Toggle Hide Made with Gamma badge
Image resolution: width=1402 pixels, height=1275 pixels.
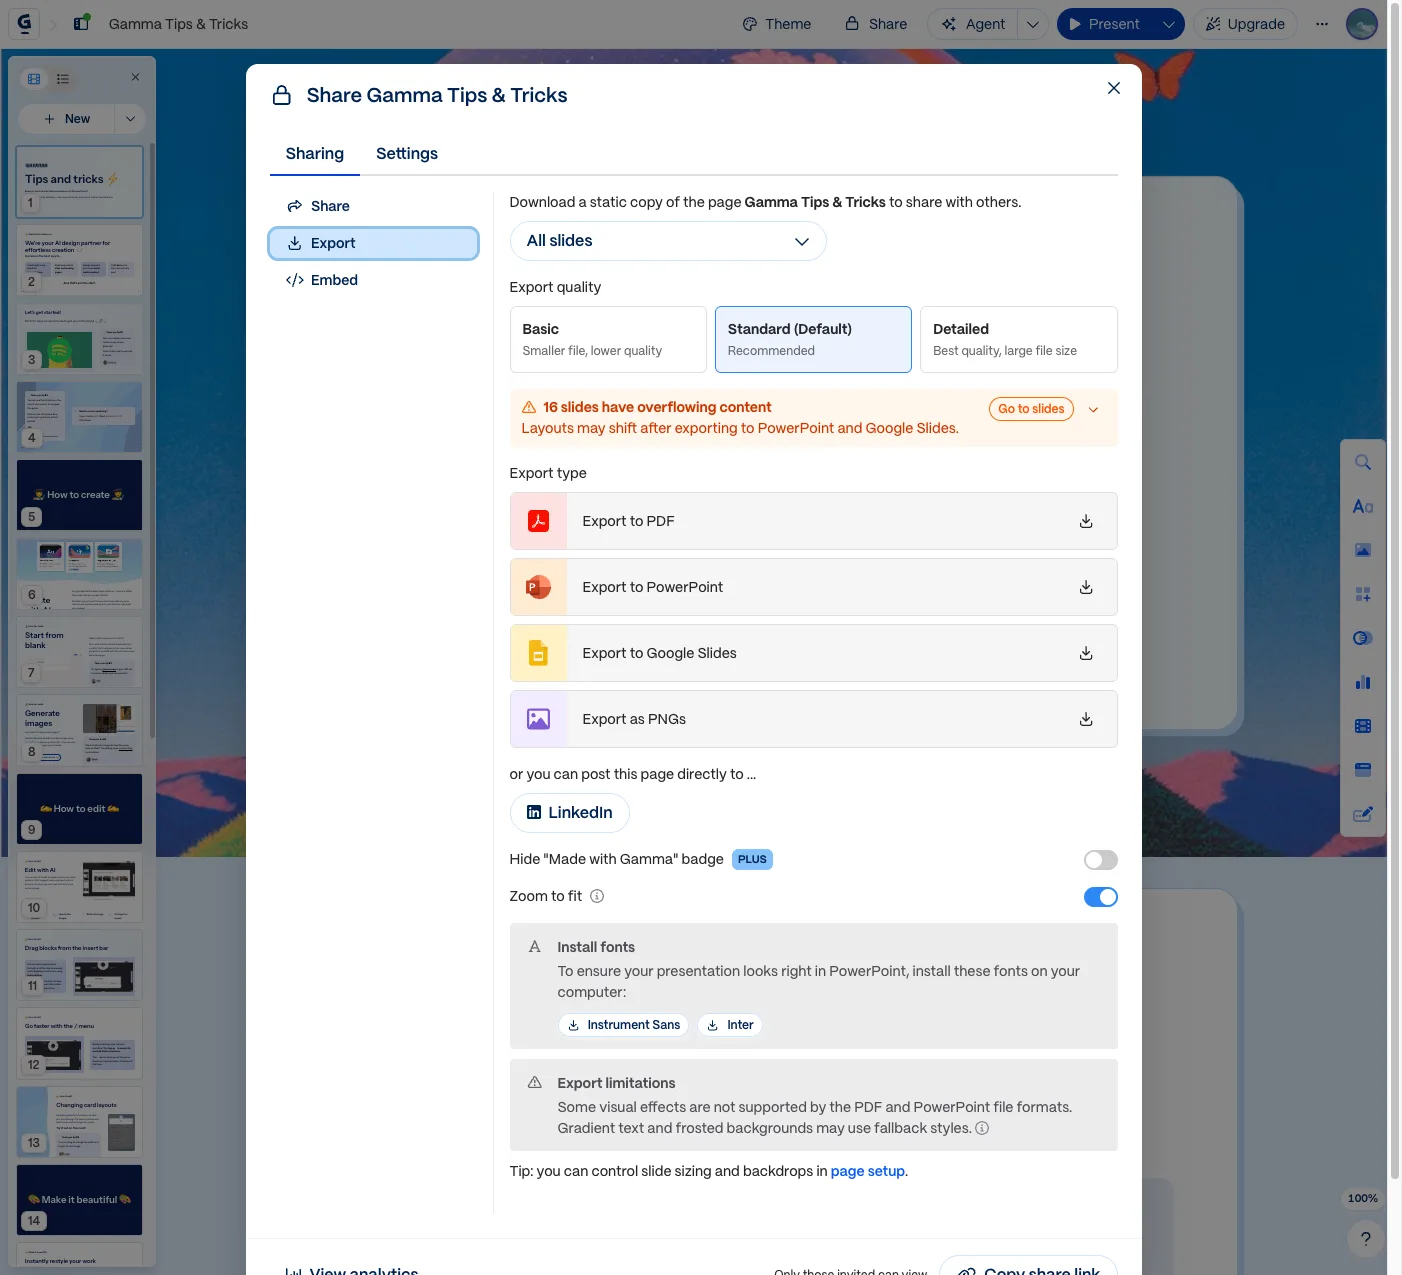coord(1100,860)
